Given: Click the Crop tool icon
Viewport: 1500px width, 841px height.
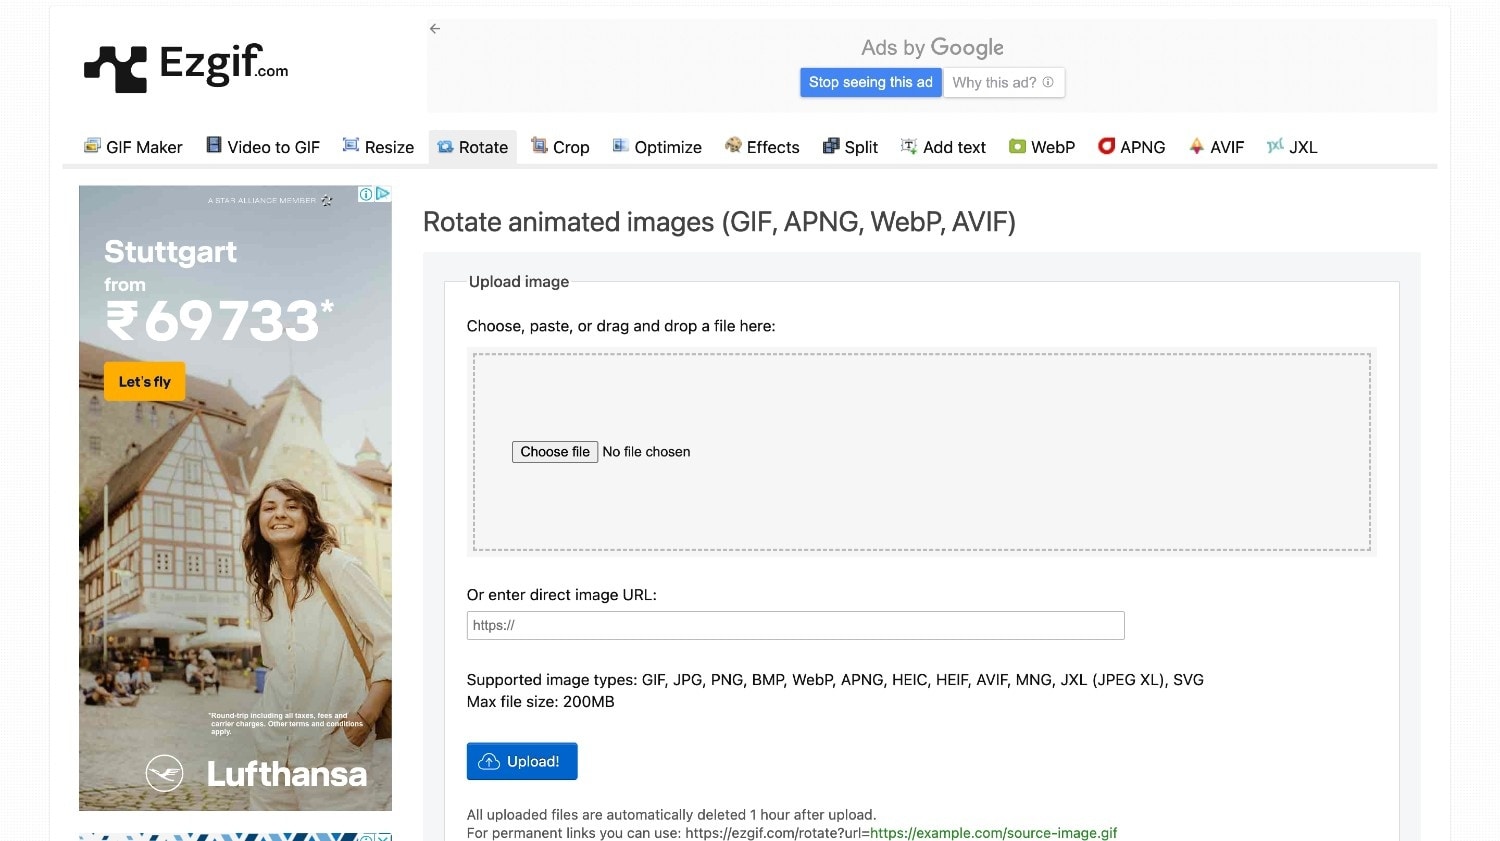Looking at the screenshot, I should [x=539, y=146].
